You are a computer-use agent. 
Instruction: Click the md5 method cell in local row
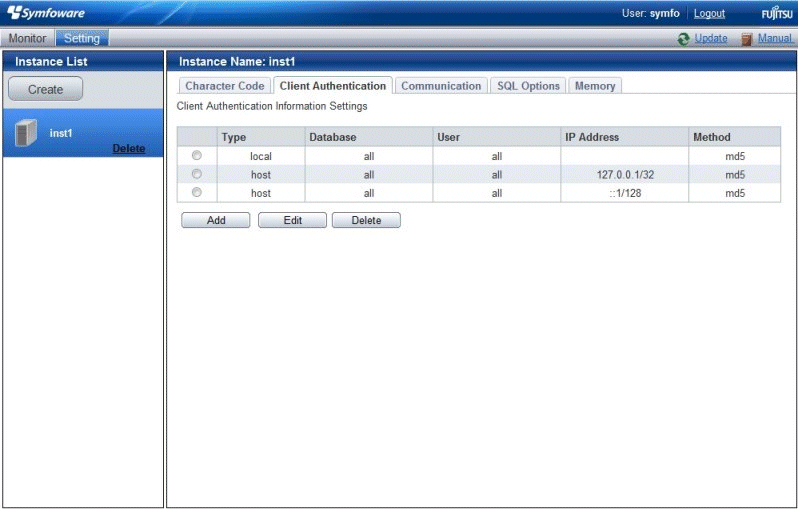[x=735, y=156]
